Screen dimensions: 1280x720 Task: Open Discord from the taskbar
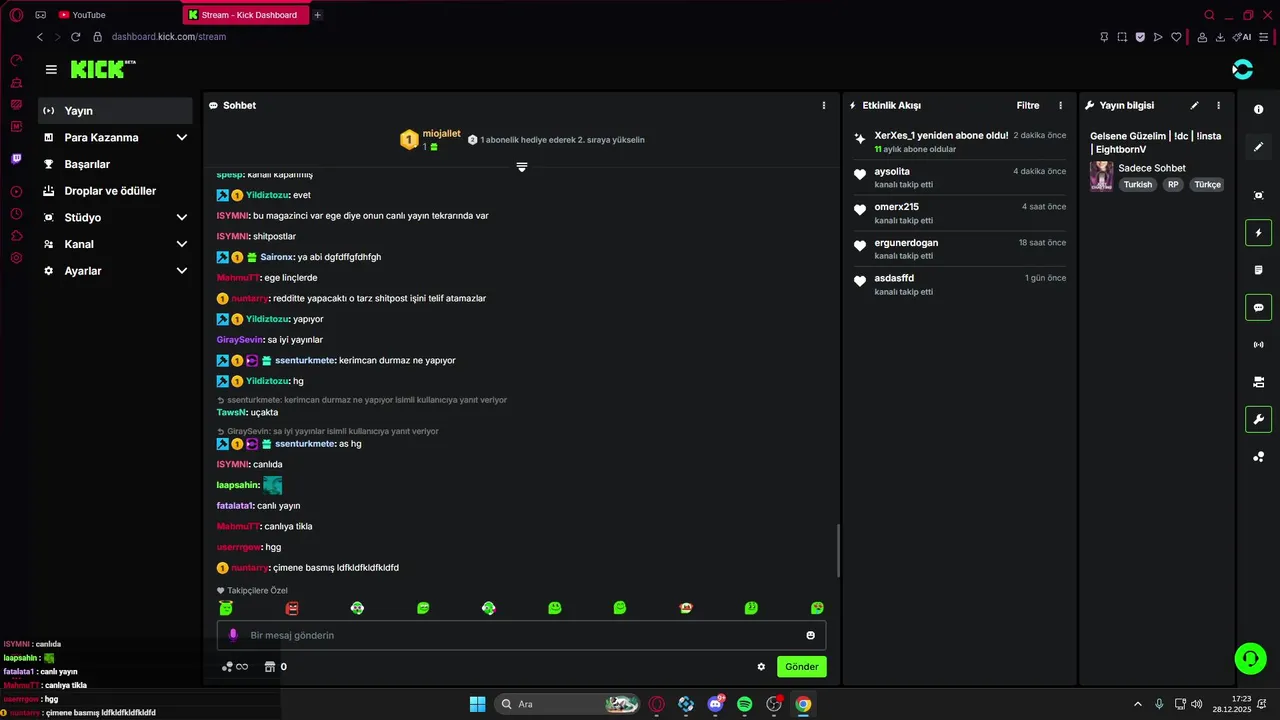[x=715, y=704]
